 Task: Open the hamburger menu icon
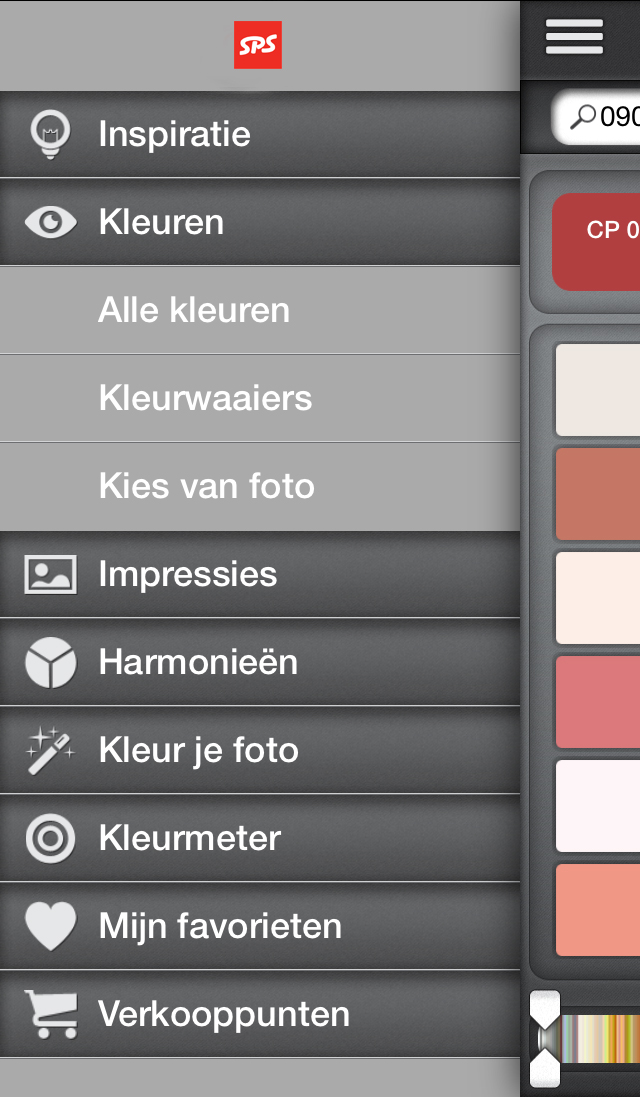(574, 35)
